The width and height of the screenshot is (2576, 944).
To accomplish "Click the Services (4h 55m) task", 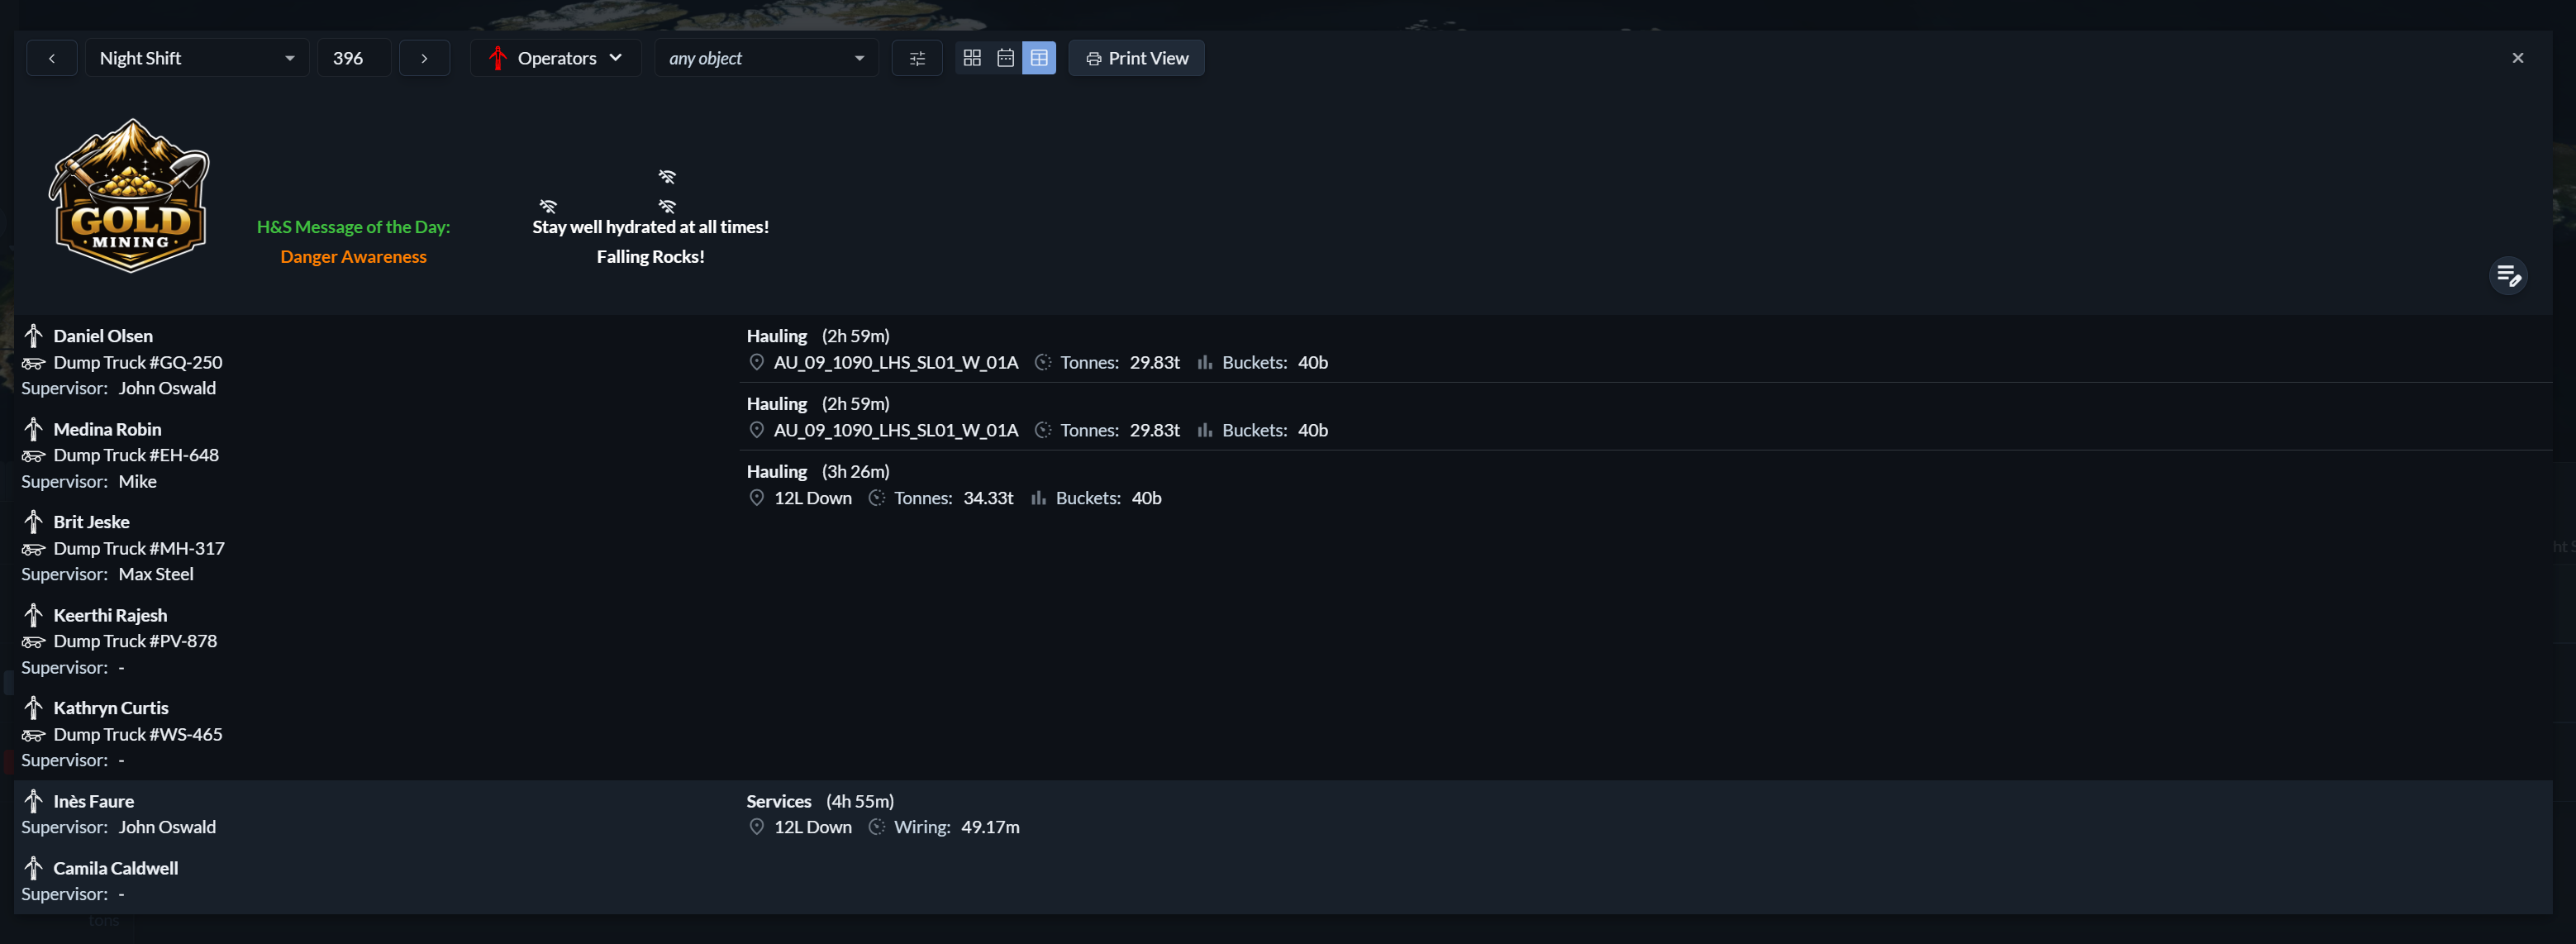I will click(x=820, y=801).
